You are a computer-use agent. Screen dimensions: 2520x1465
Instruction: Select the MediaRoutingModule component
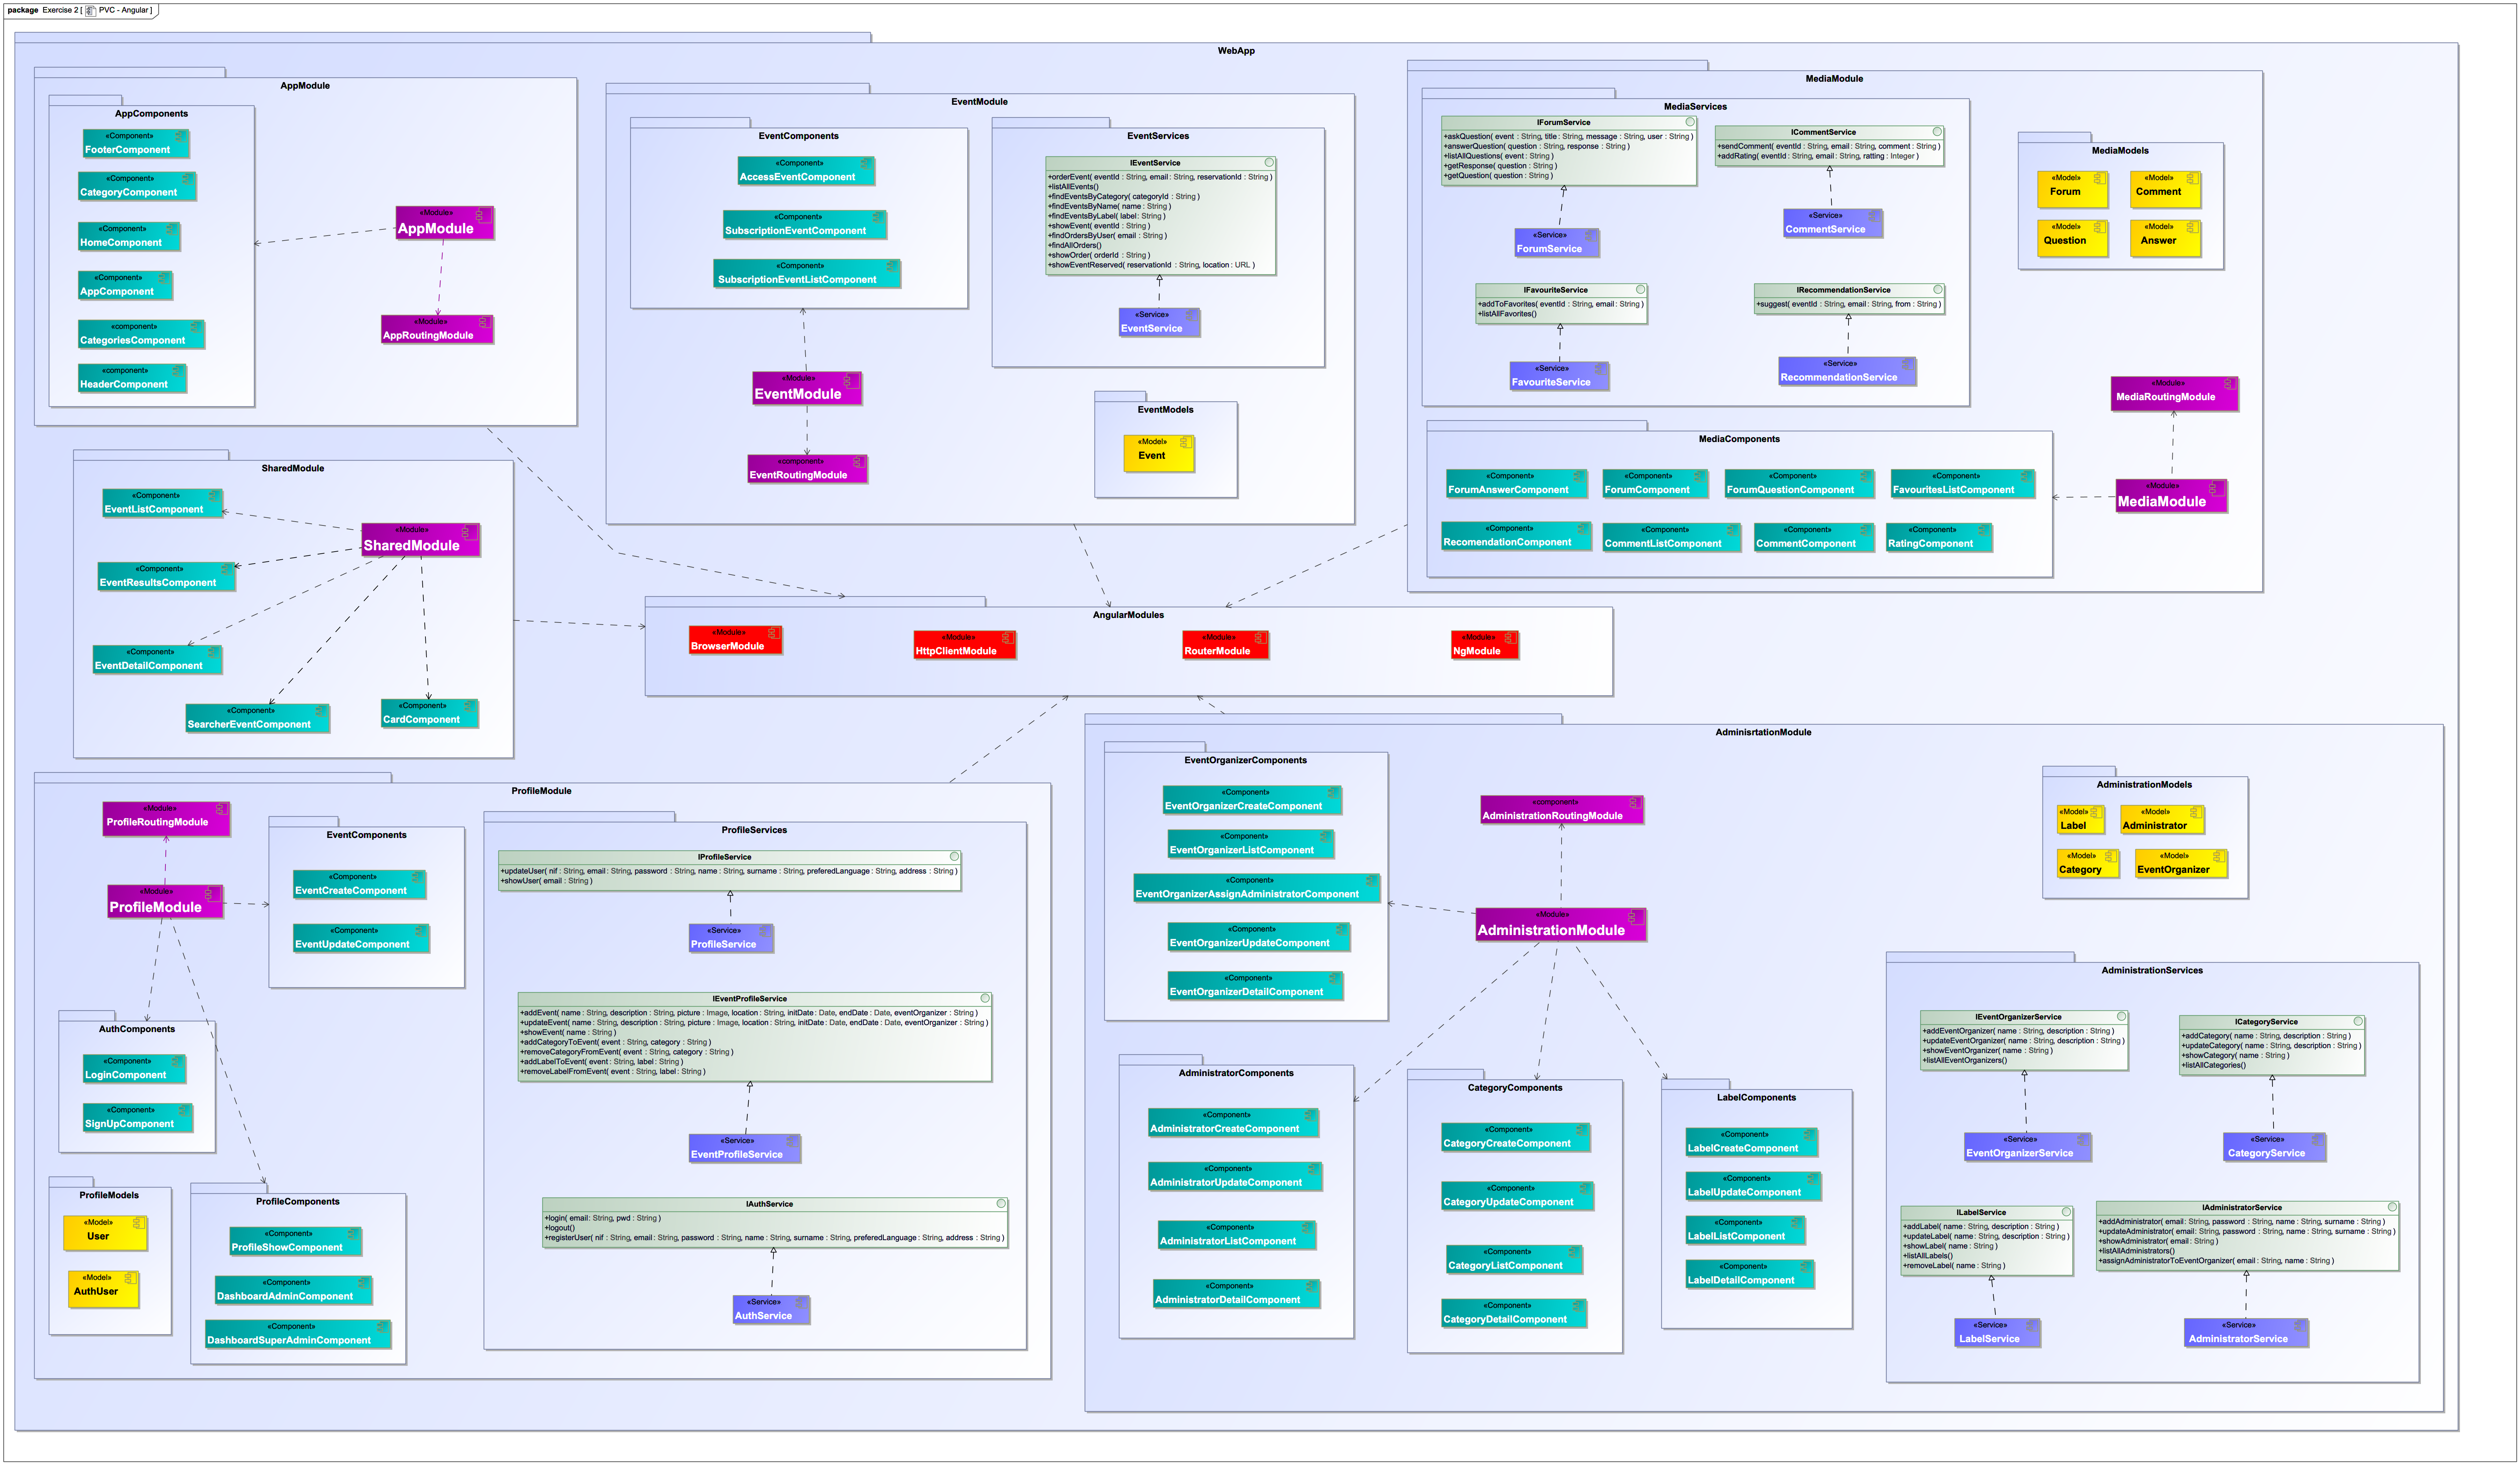coord(2174,393)
